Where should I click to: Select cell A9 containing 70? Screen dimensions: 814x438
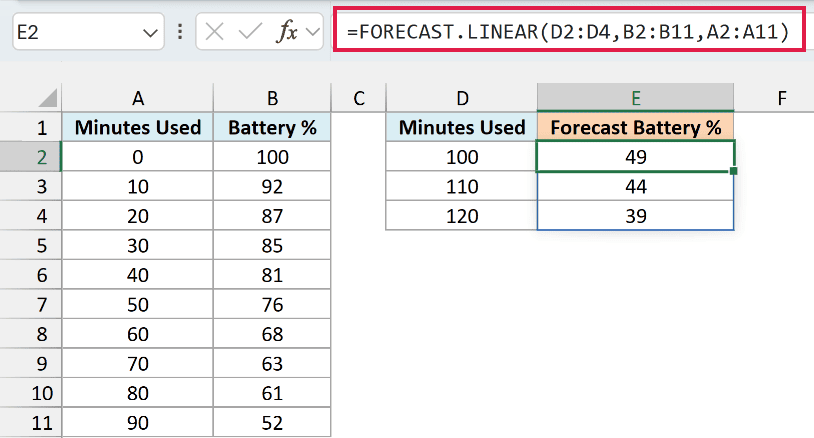(138, 364)
